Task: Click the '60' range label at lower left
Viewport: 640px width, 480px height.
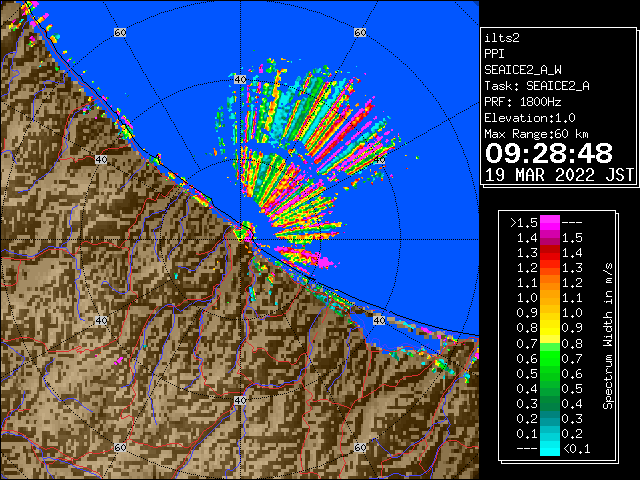Action: [120, 447]
